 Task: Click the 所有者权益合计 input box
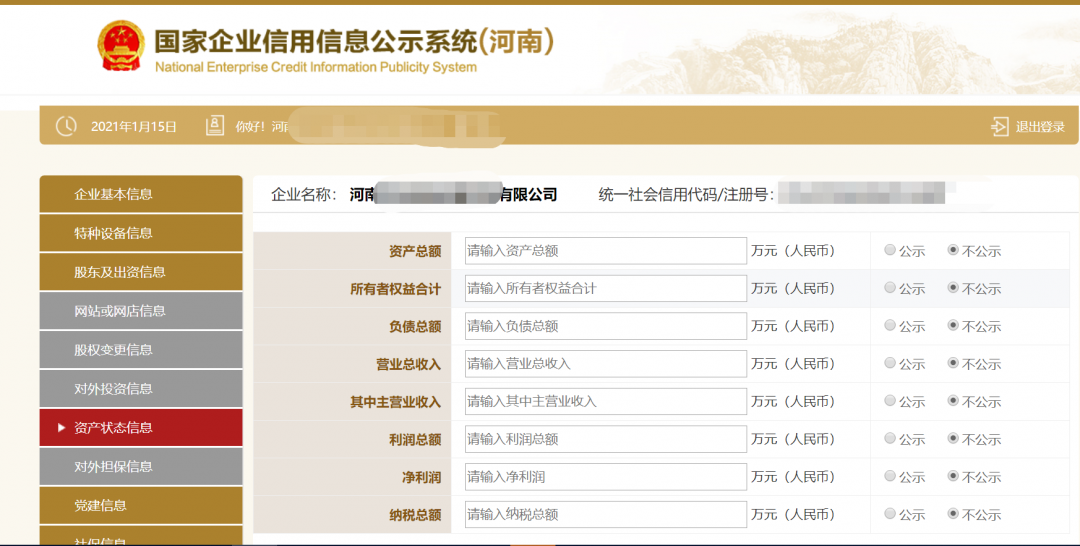tap(605, 288)
